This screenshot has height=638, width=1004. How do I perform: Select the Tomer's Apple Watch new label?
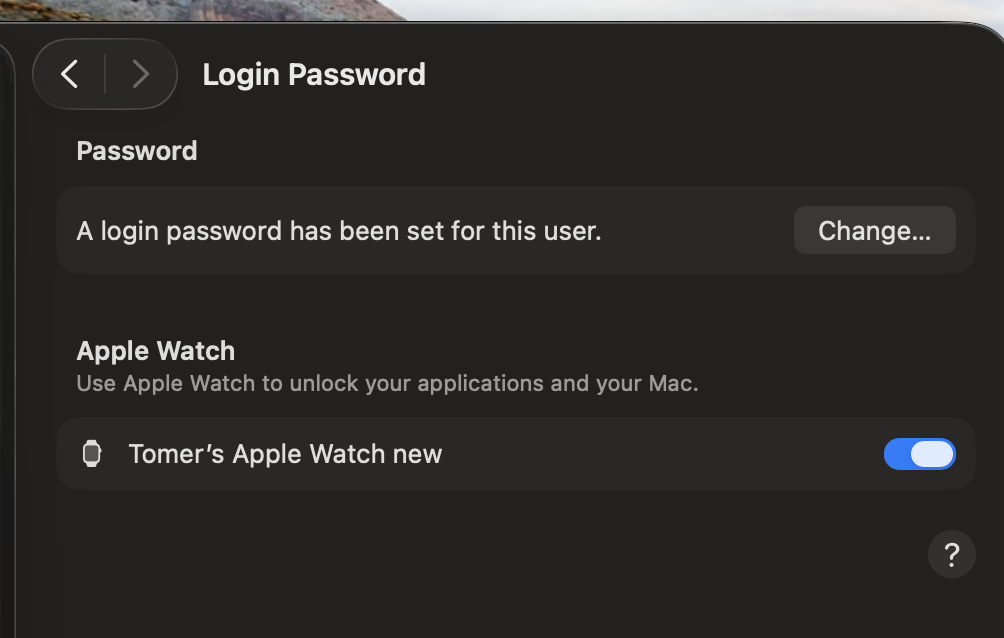tap(285, 454)
